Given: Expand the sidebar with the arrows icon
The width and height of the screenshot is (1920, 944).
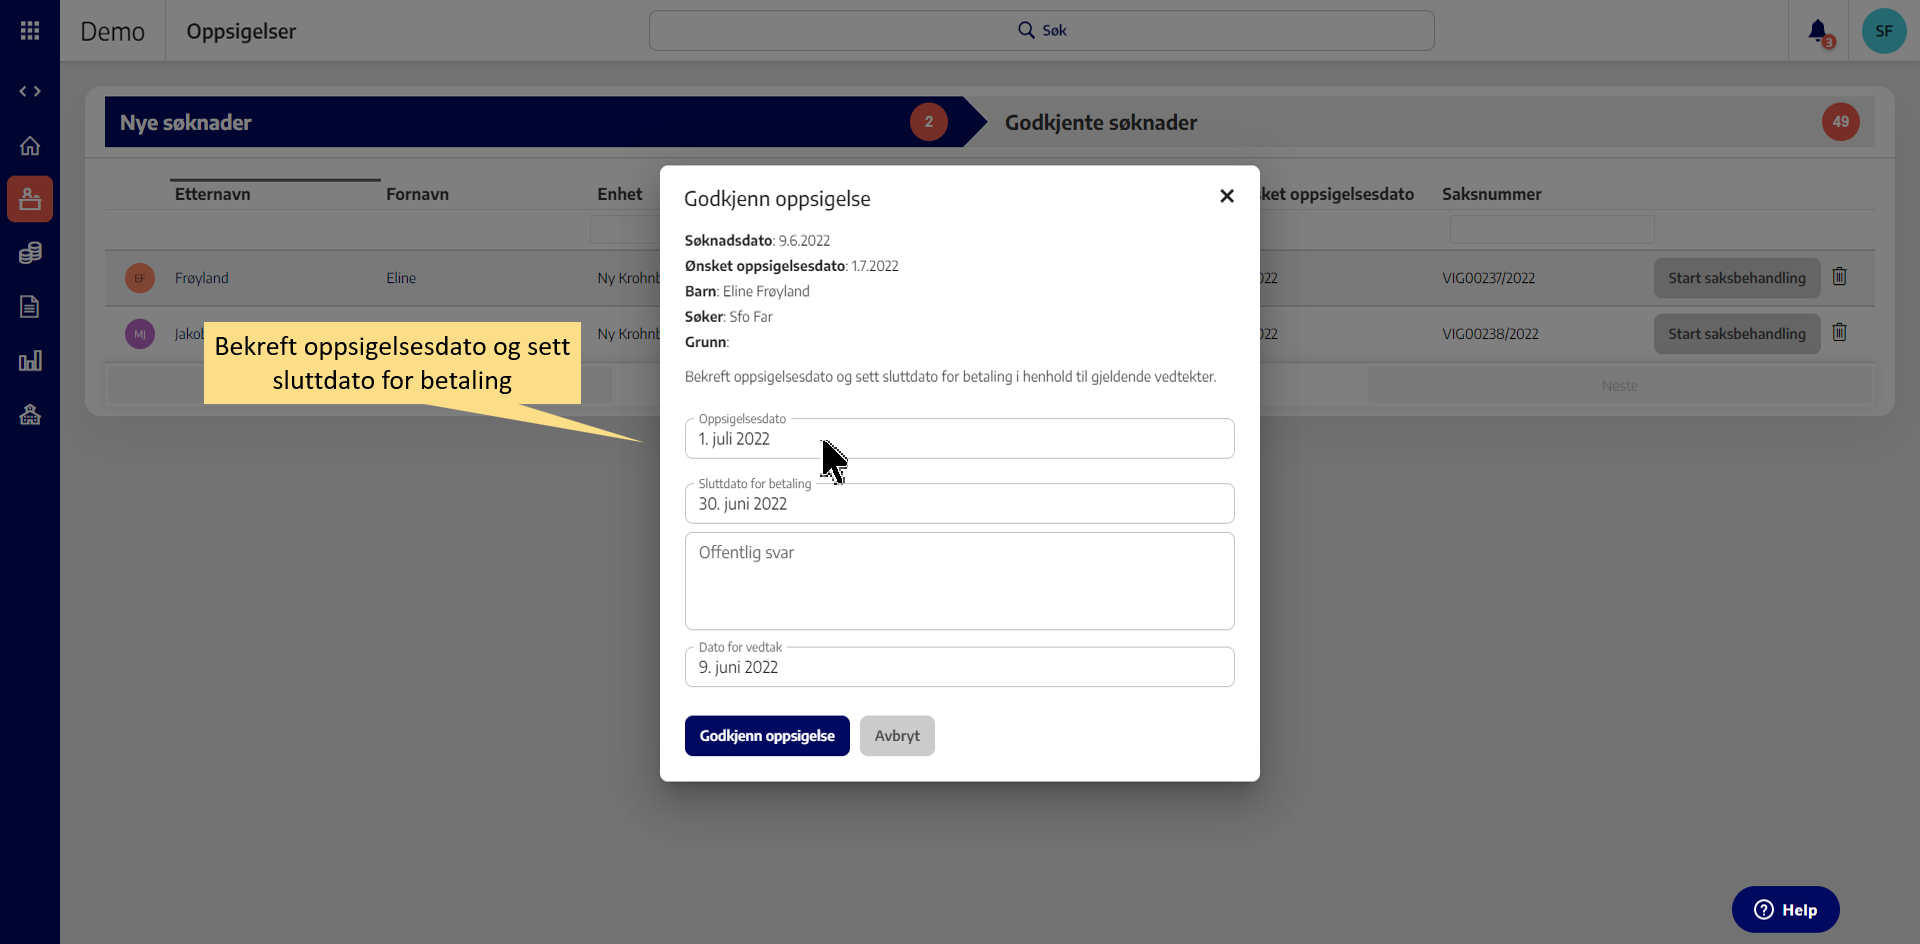Looking at the screenshot, I should [30, 91].
